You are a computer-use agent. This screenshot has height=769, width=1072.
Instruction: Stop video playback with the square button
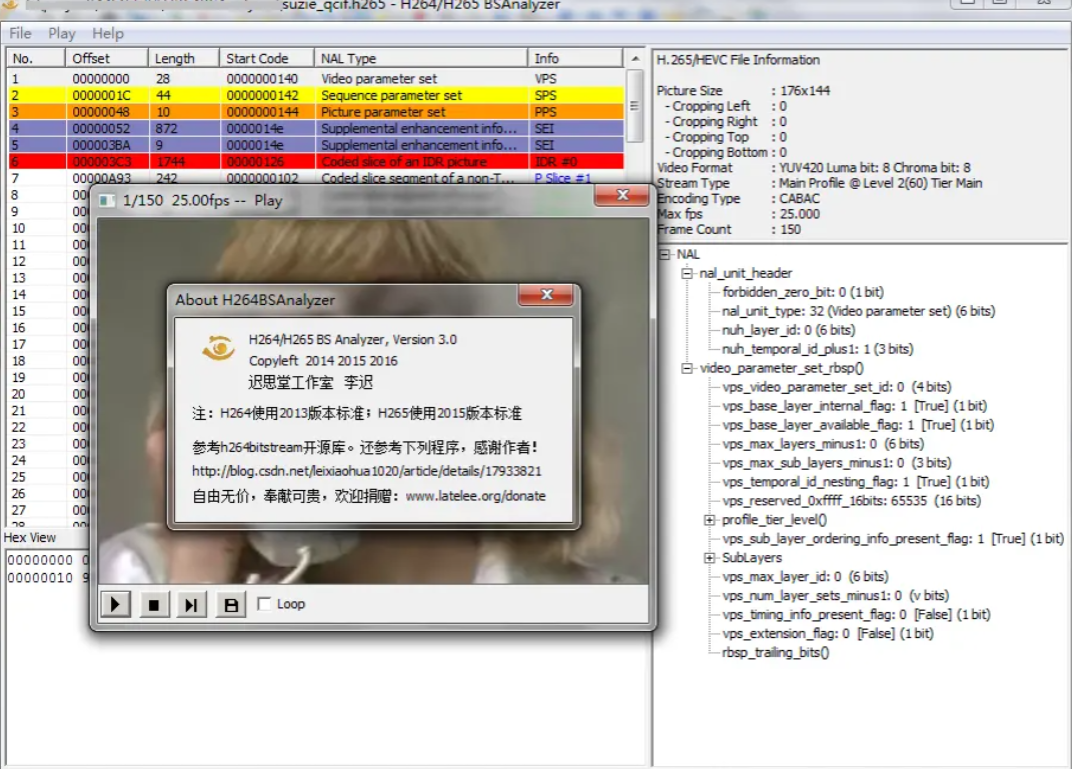pyautogui.click(x=153, y=604)
